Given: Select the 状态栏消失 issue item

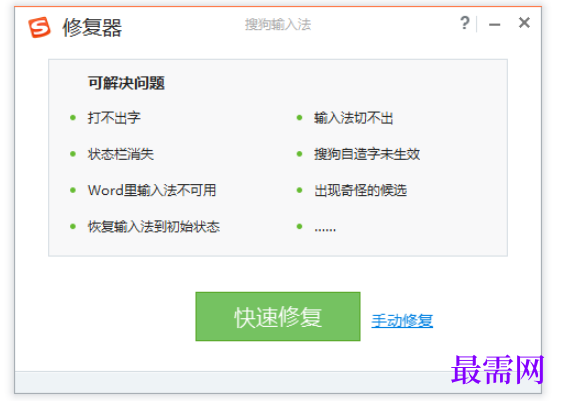Looking at the screenshot, I should click(x=121, y=154).
